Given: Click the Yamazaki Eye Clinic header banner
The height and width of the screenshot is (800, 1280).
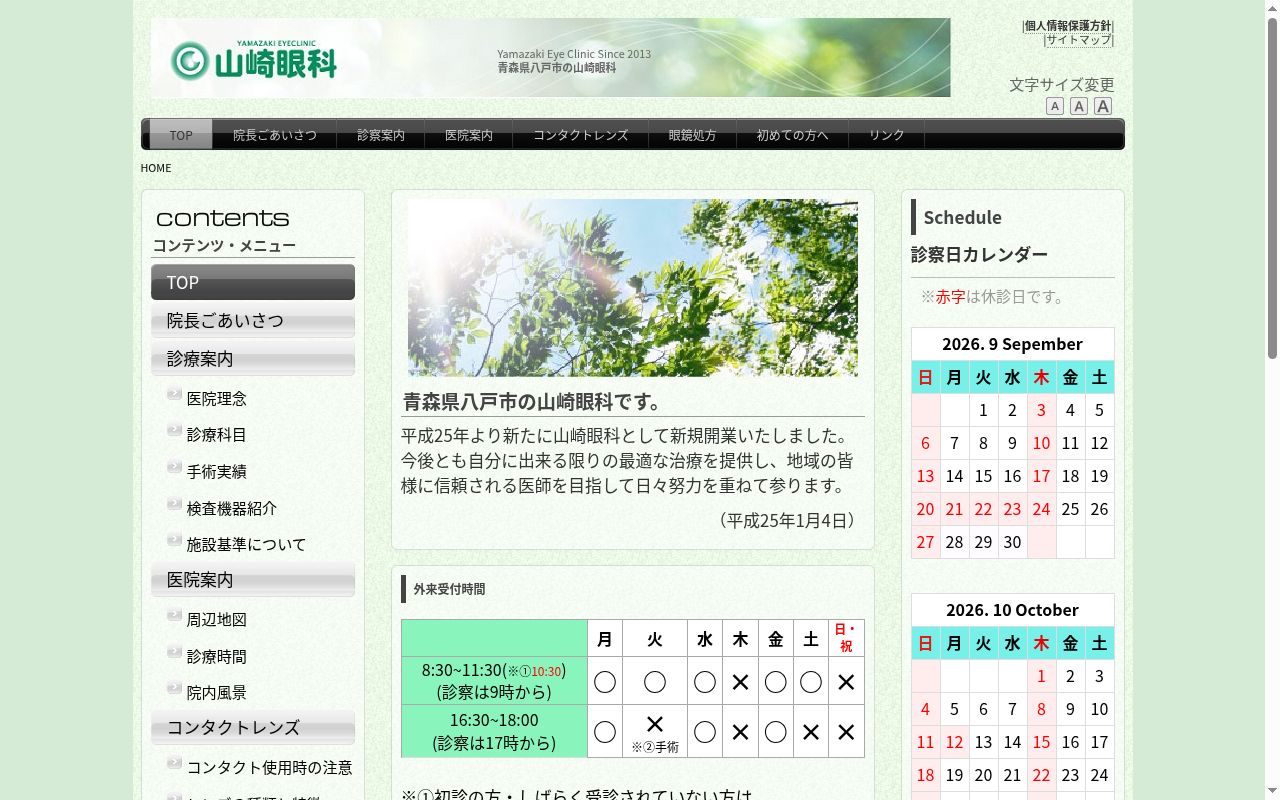Looking at the screenshot, I should [551, 57].
